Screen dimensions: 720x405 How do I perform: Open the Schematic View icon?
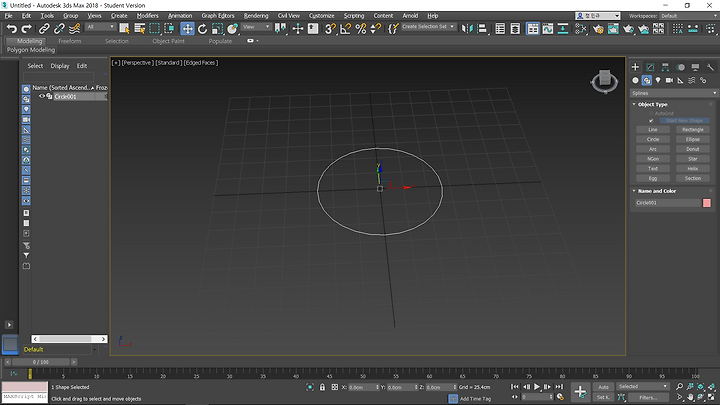(562, 28)
